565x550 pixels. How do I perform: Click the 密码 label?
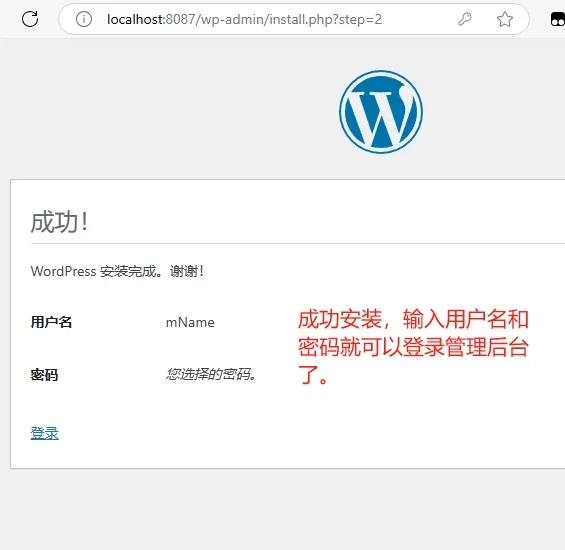[44, 375]
